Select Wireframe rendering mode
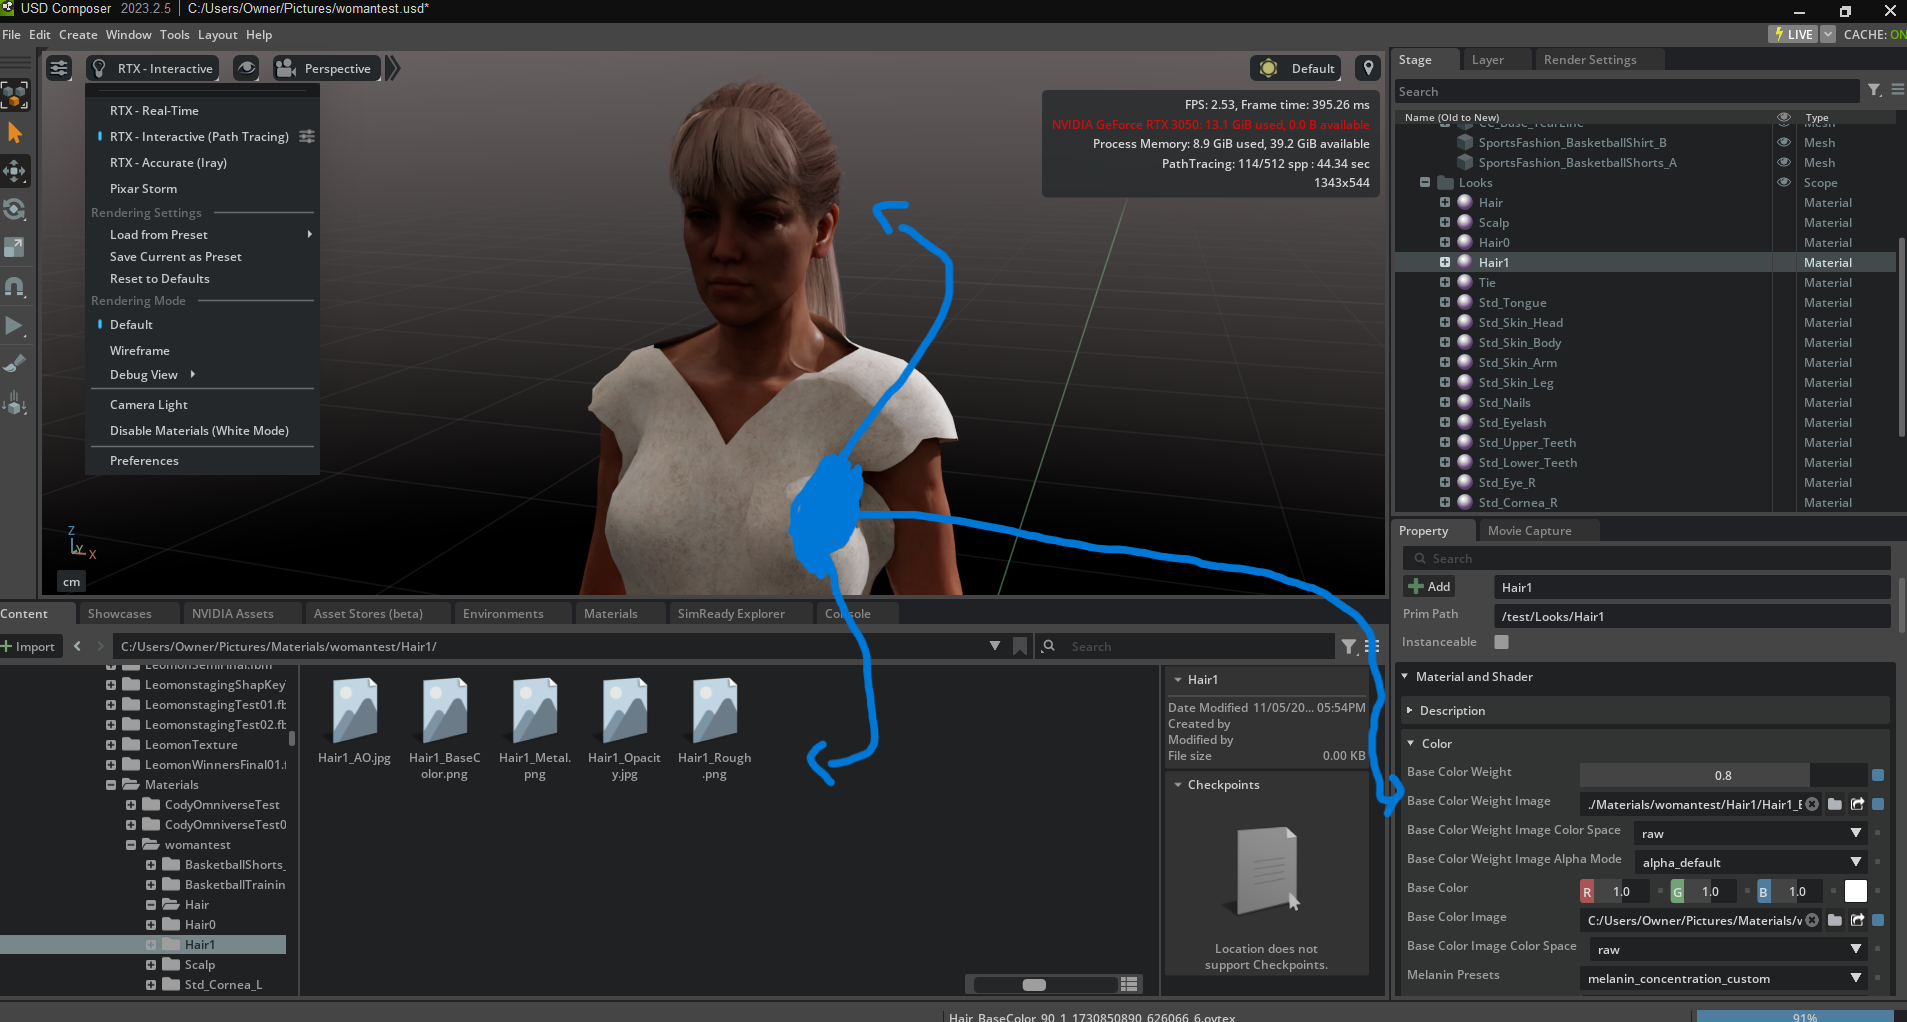 (140, 350)
